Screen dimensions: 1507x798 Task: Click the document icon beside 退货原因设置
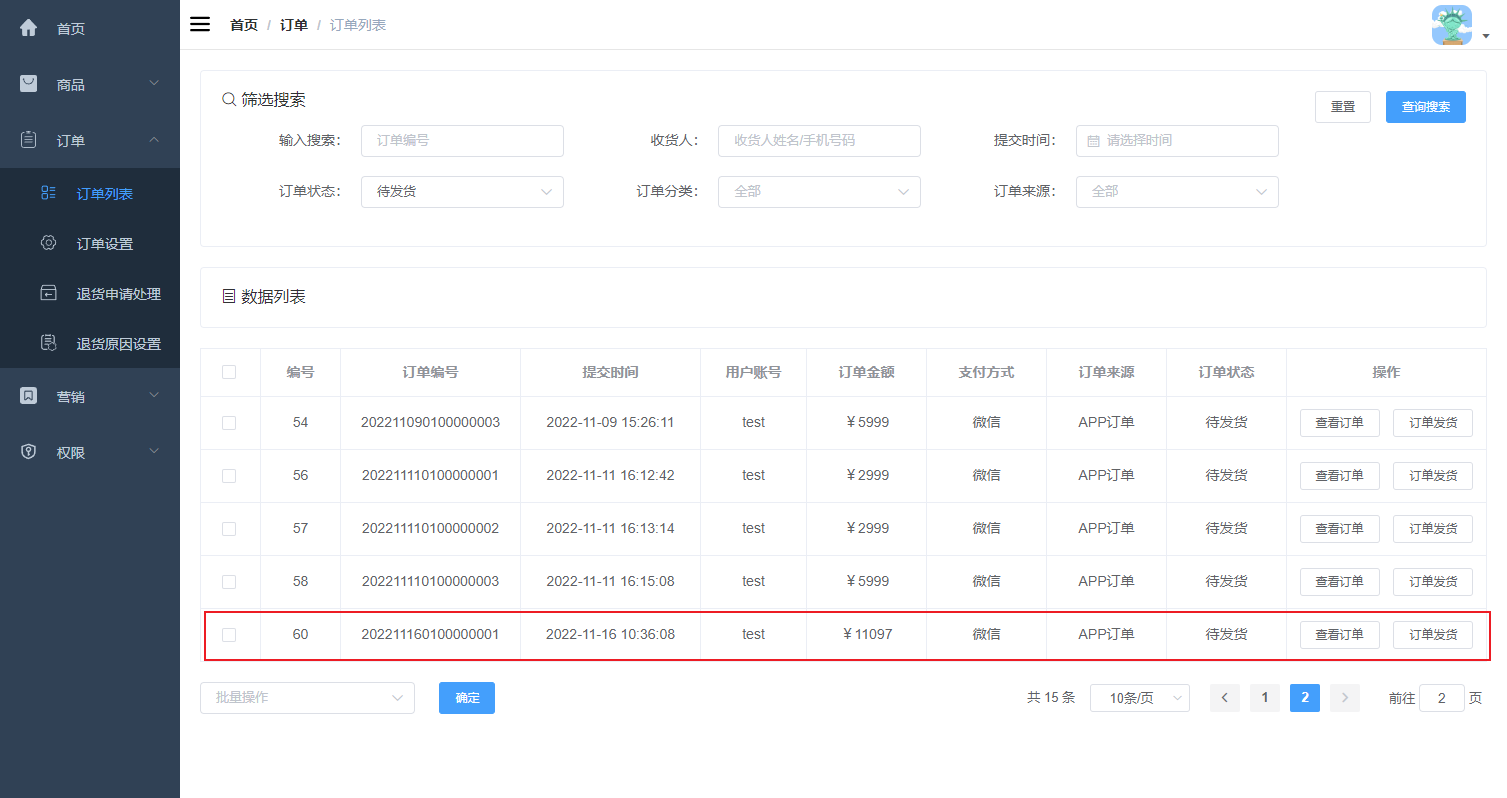(48, 343)
